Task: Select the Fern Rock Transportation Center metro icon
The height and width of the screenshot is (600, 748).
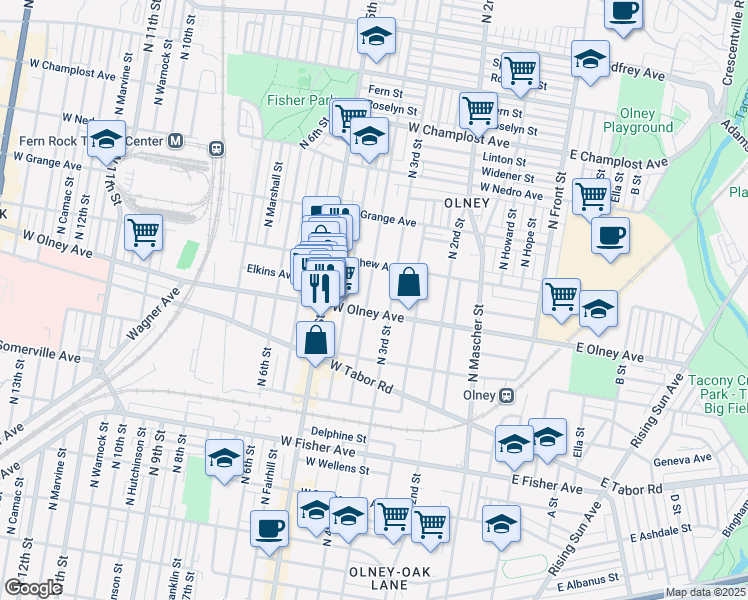Action: tap(177, 140)
